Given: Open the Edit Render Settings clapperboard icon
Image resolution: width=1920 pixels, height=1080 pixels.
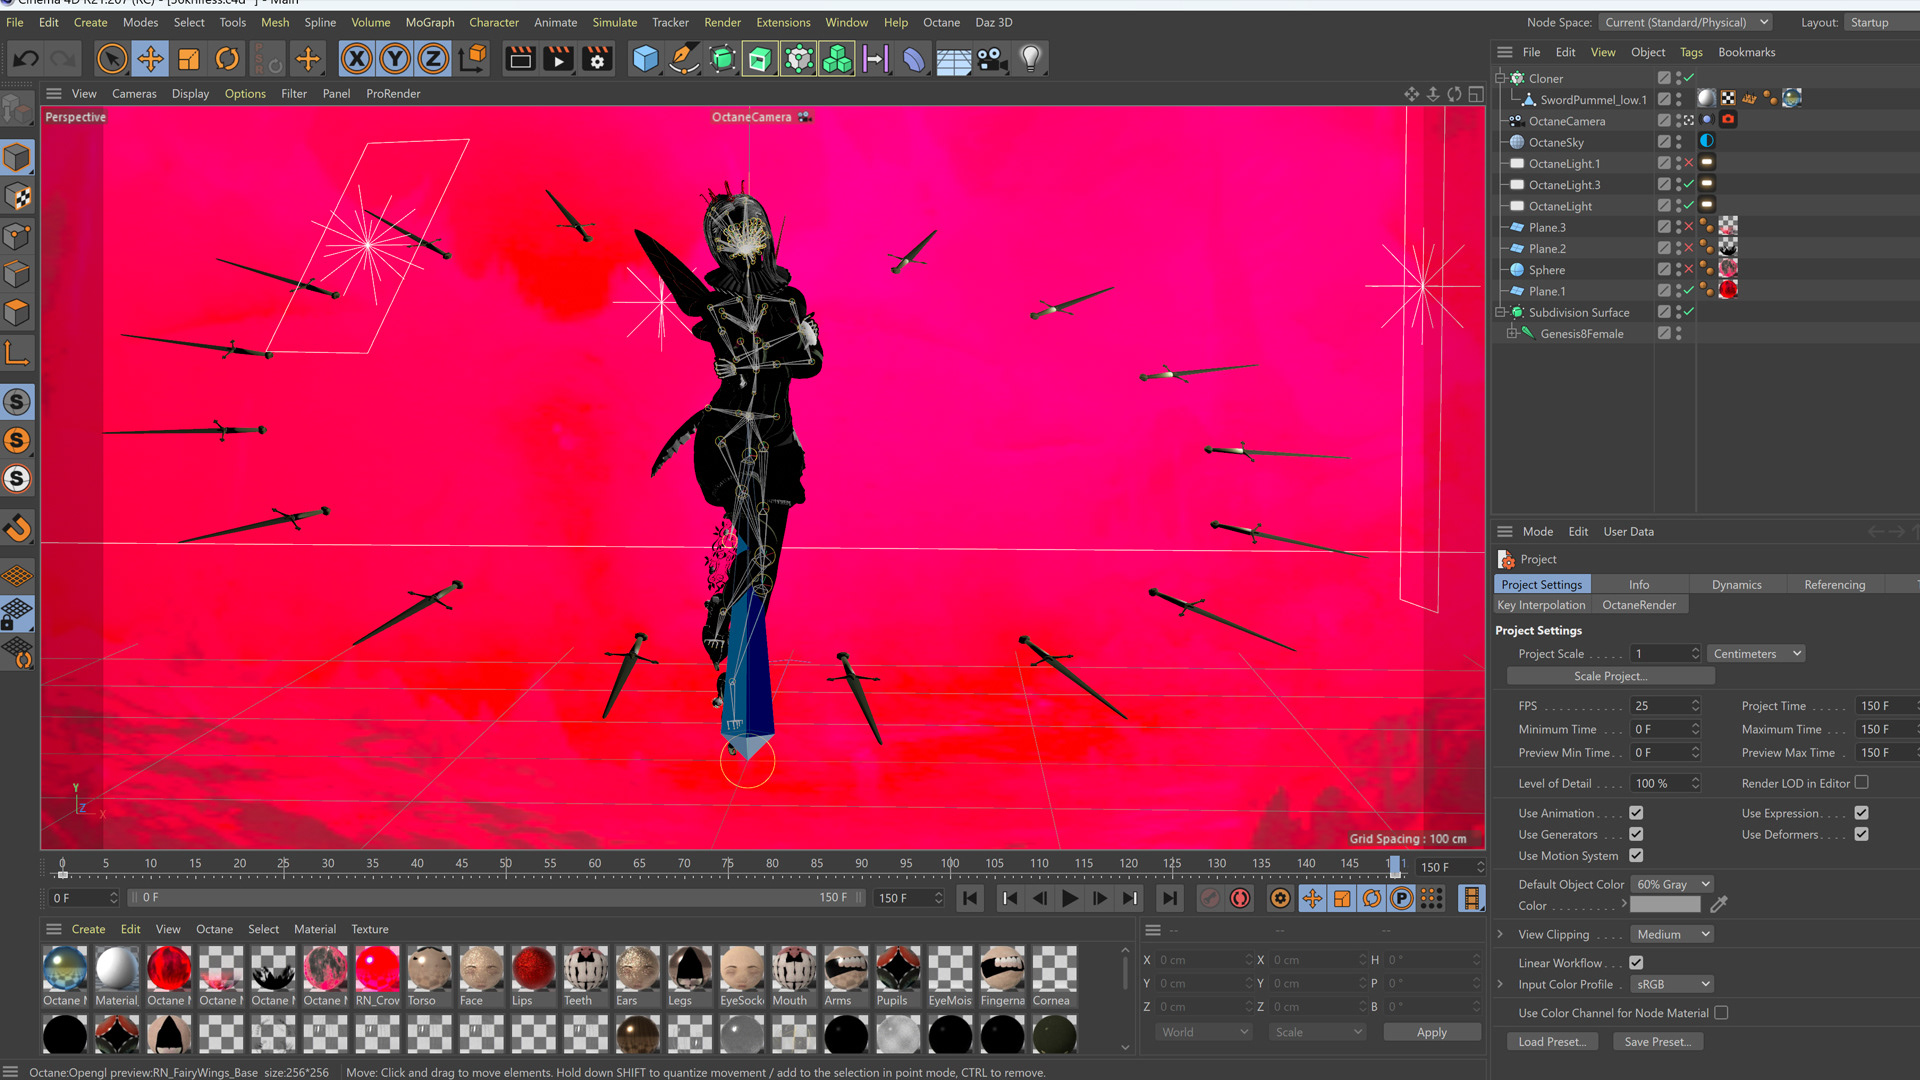Looking at the screenshot, I should tap(597, 59).
